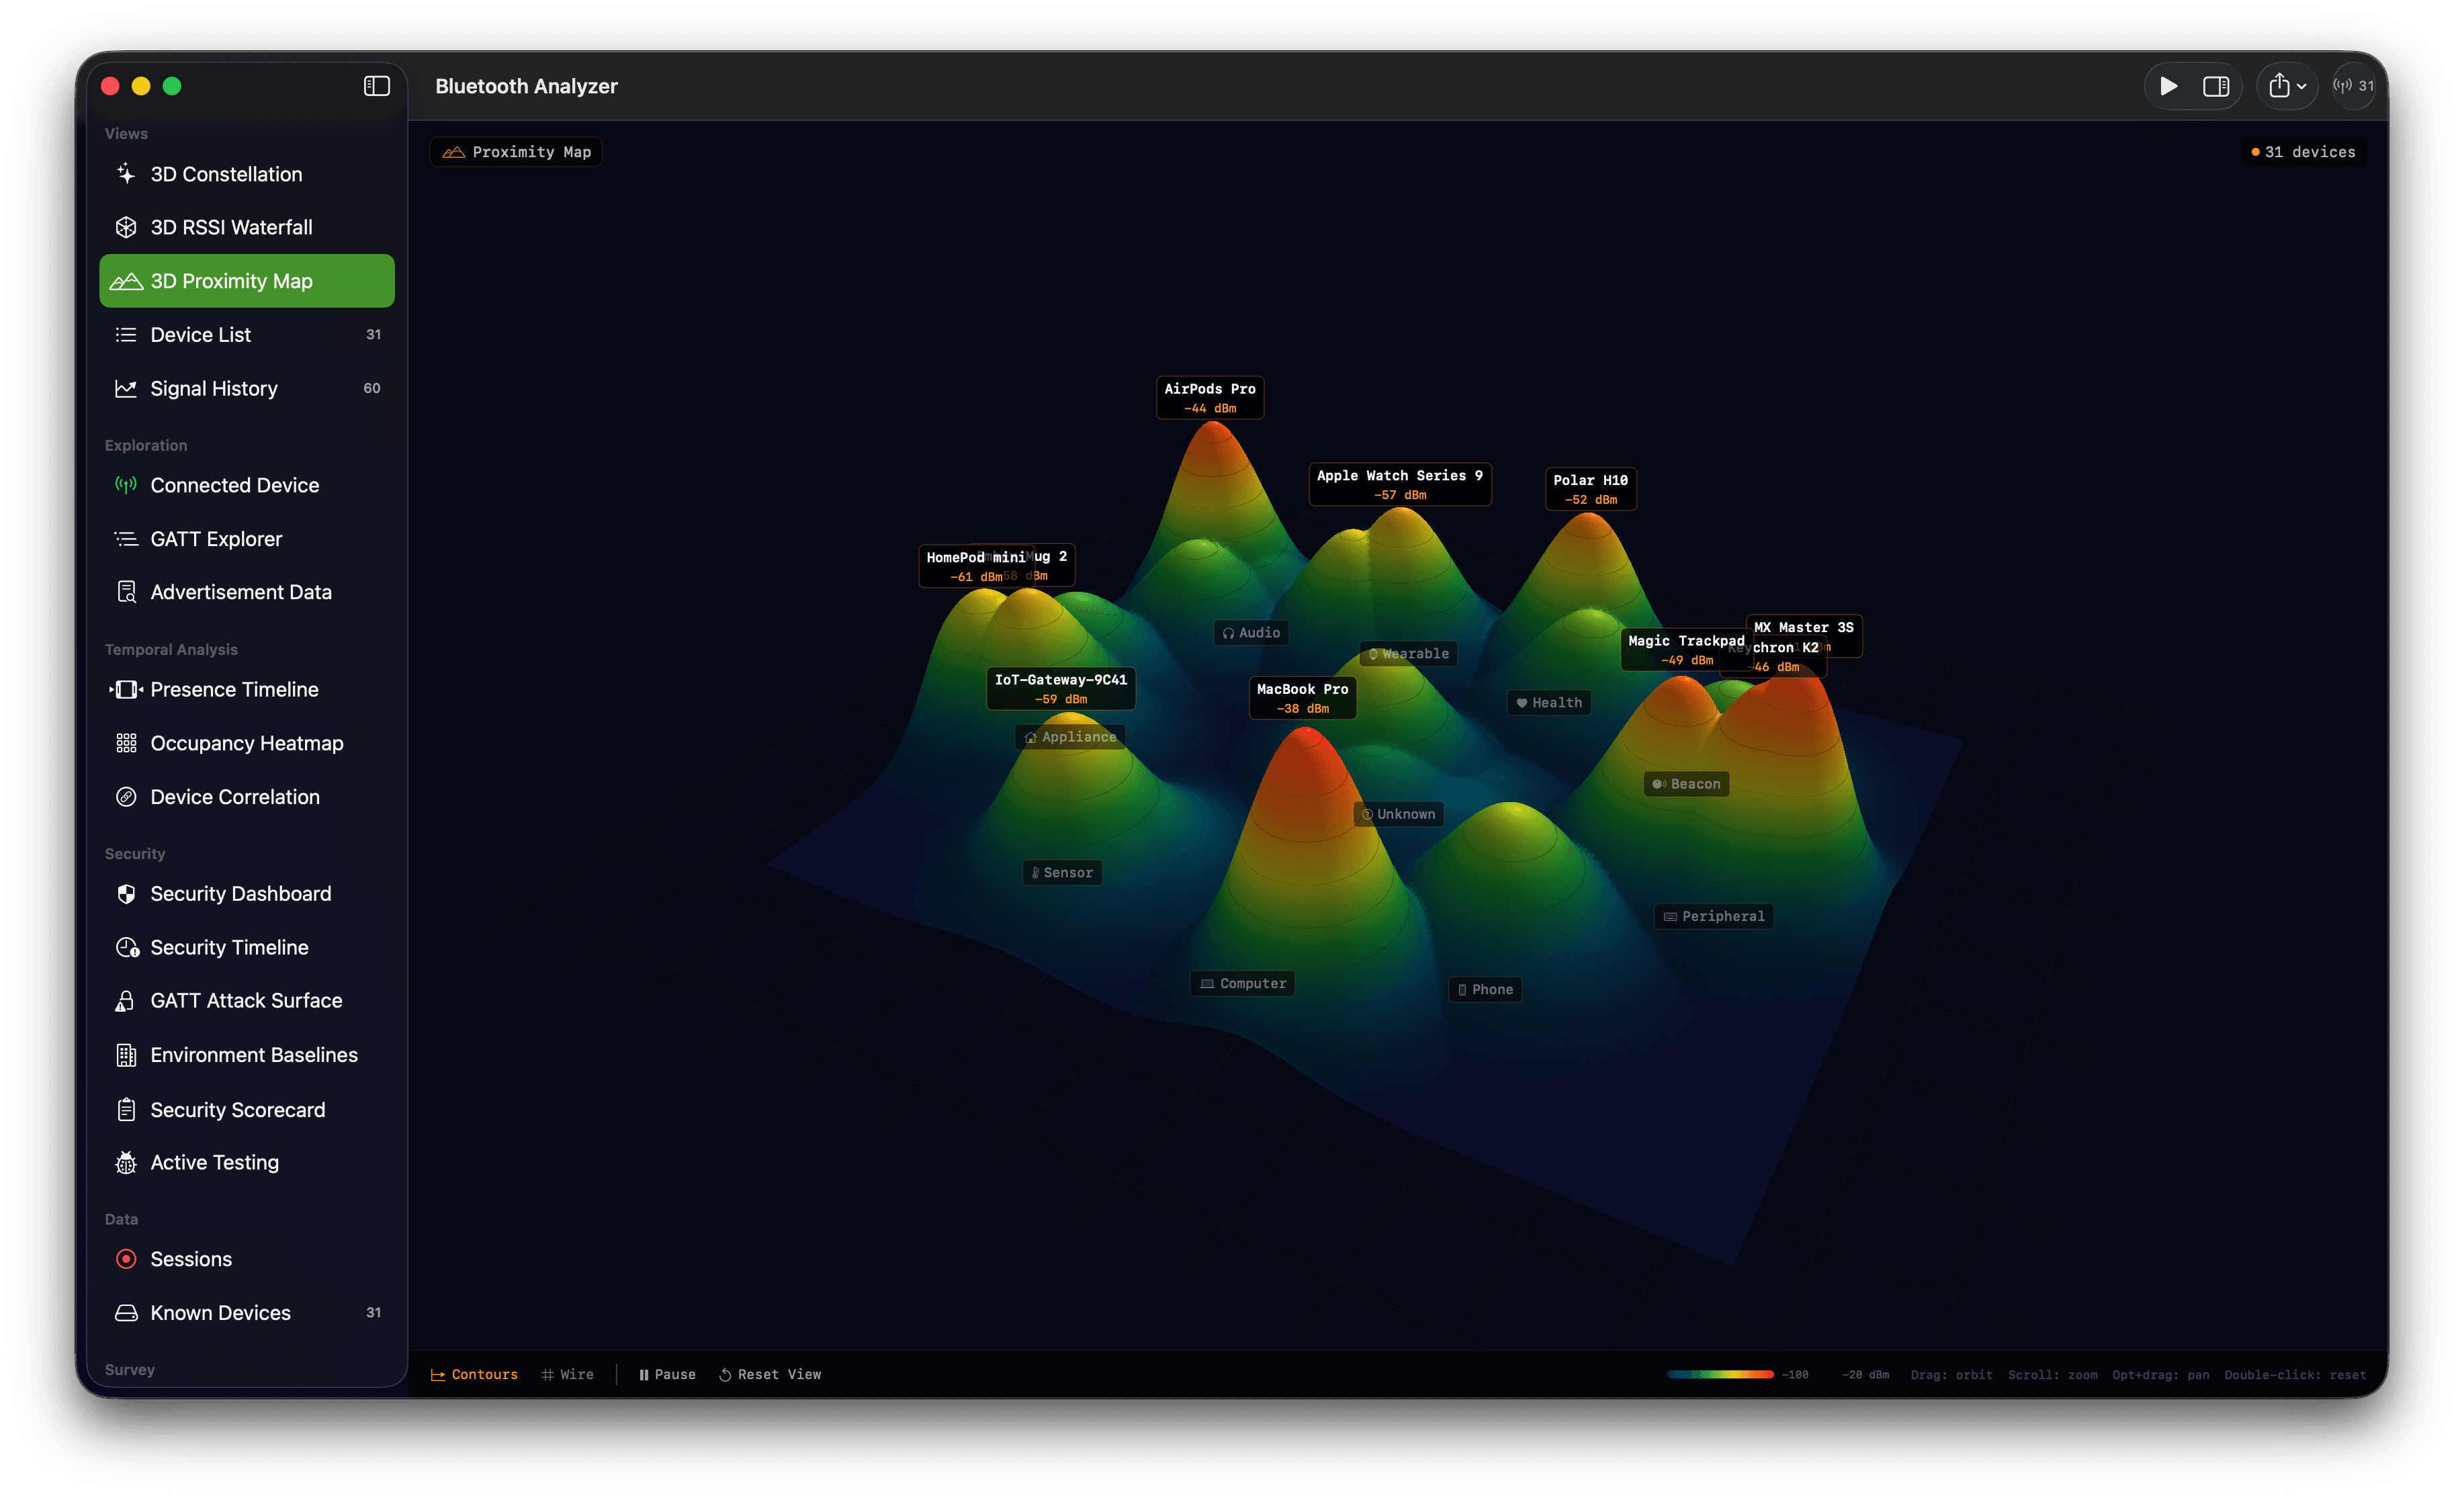This screenshot has width=2464, height=1498.
Task: Click the Computer category tag
Action: pos(1242,983)
